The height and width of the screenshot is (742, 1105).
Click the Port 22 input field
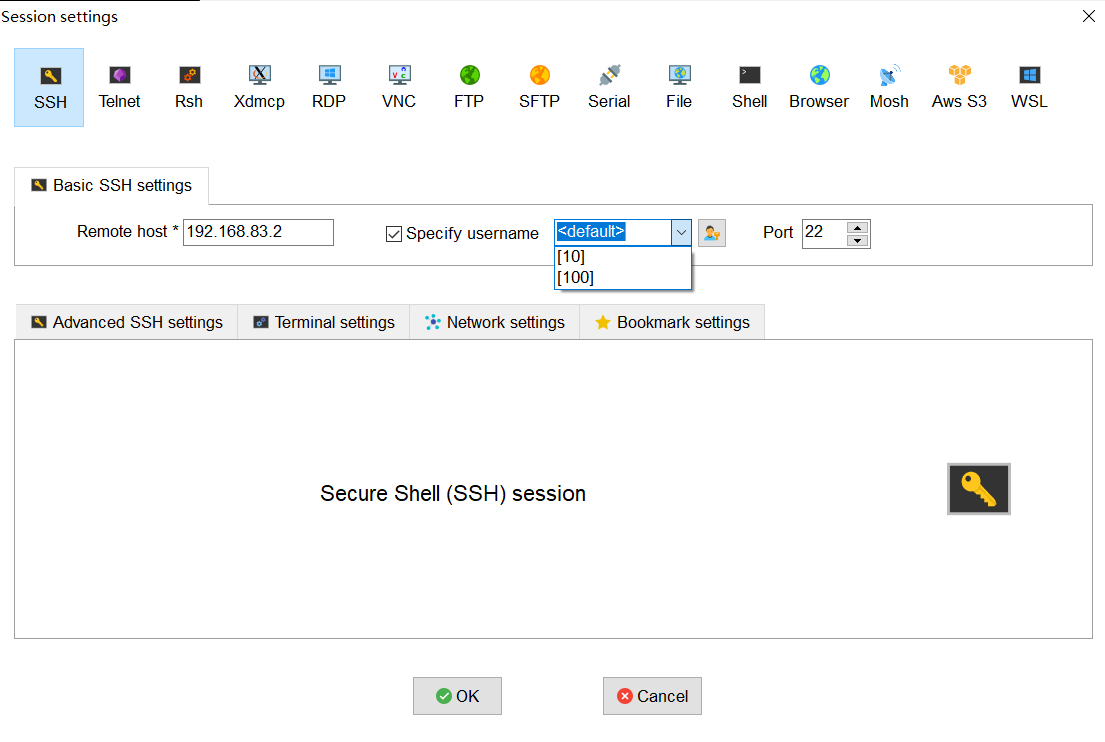point(824,233)
